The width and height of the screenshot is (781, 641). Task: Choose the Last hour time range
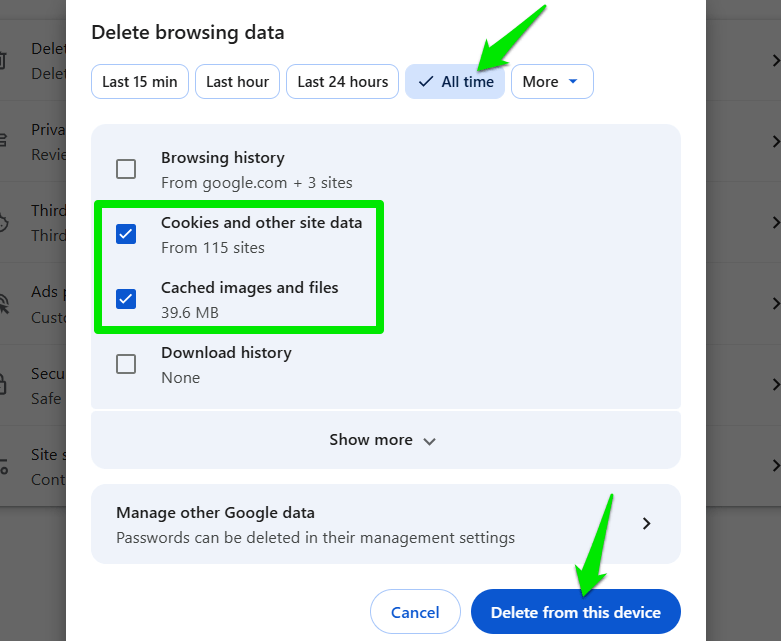[237, 82]
